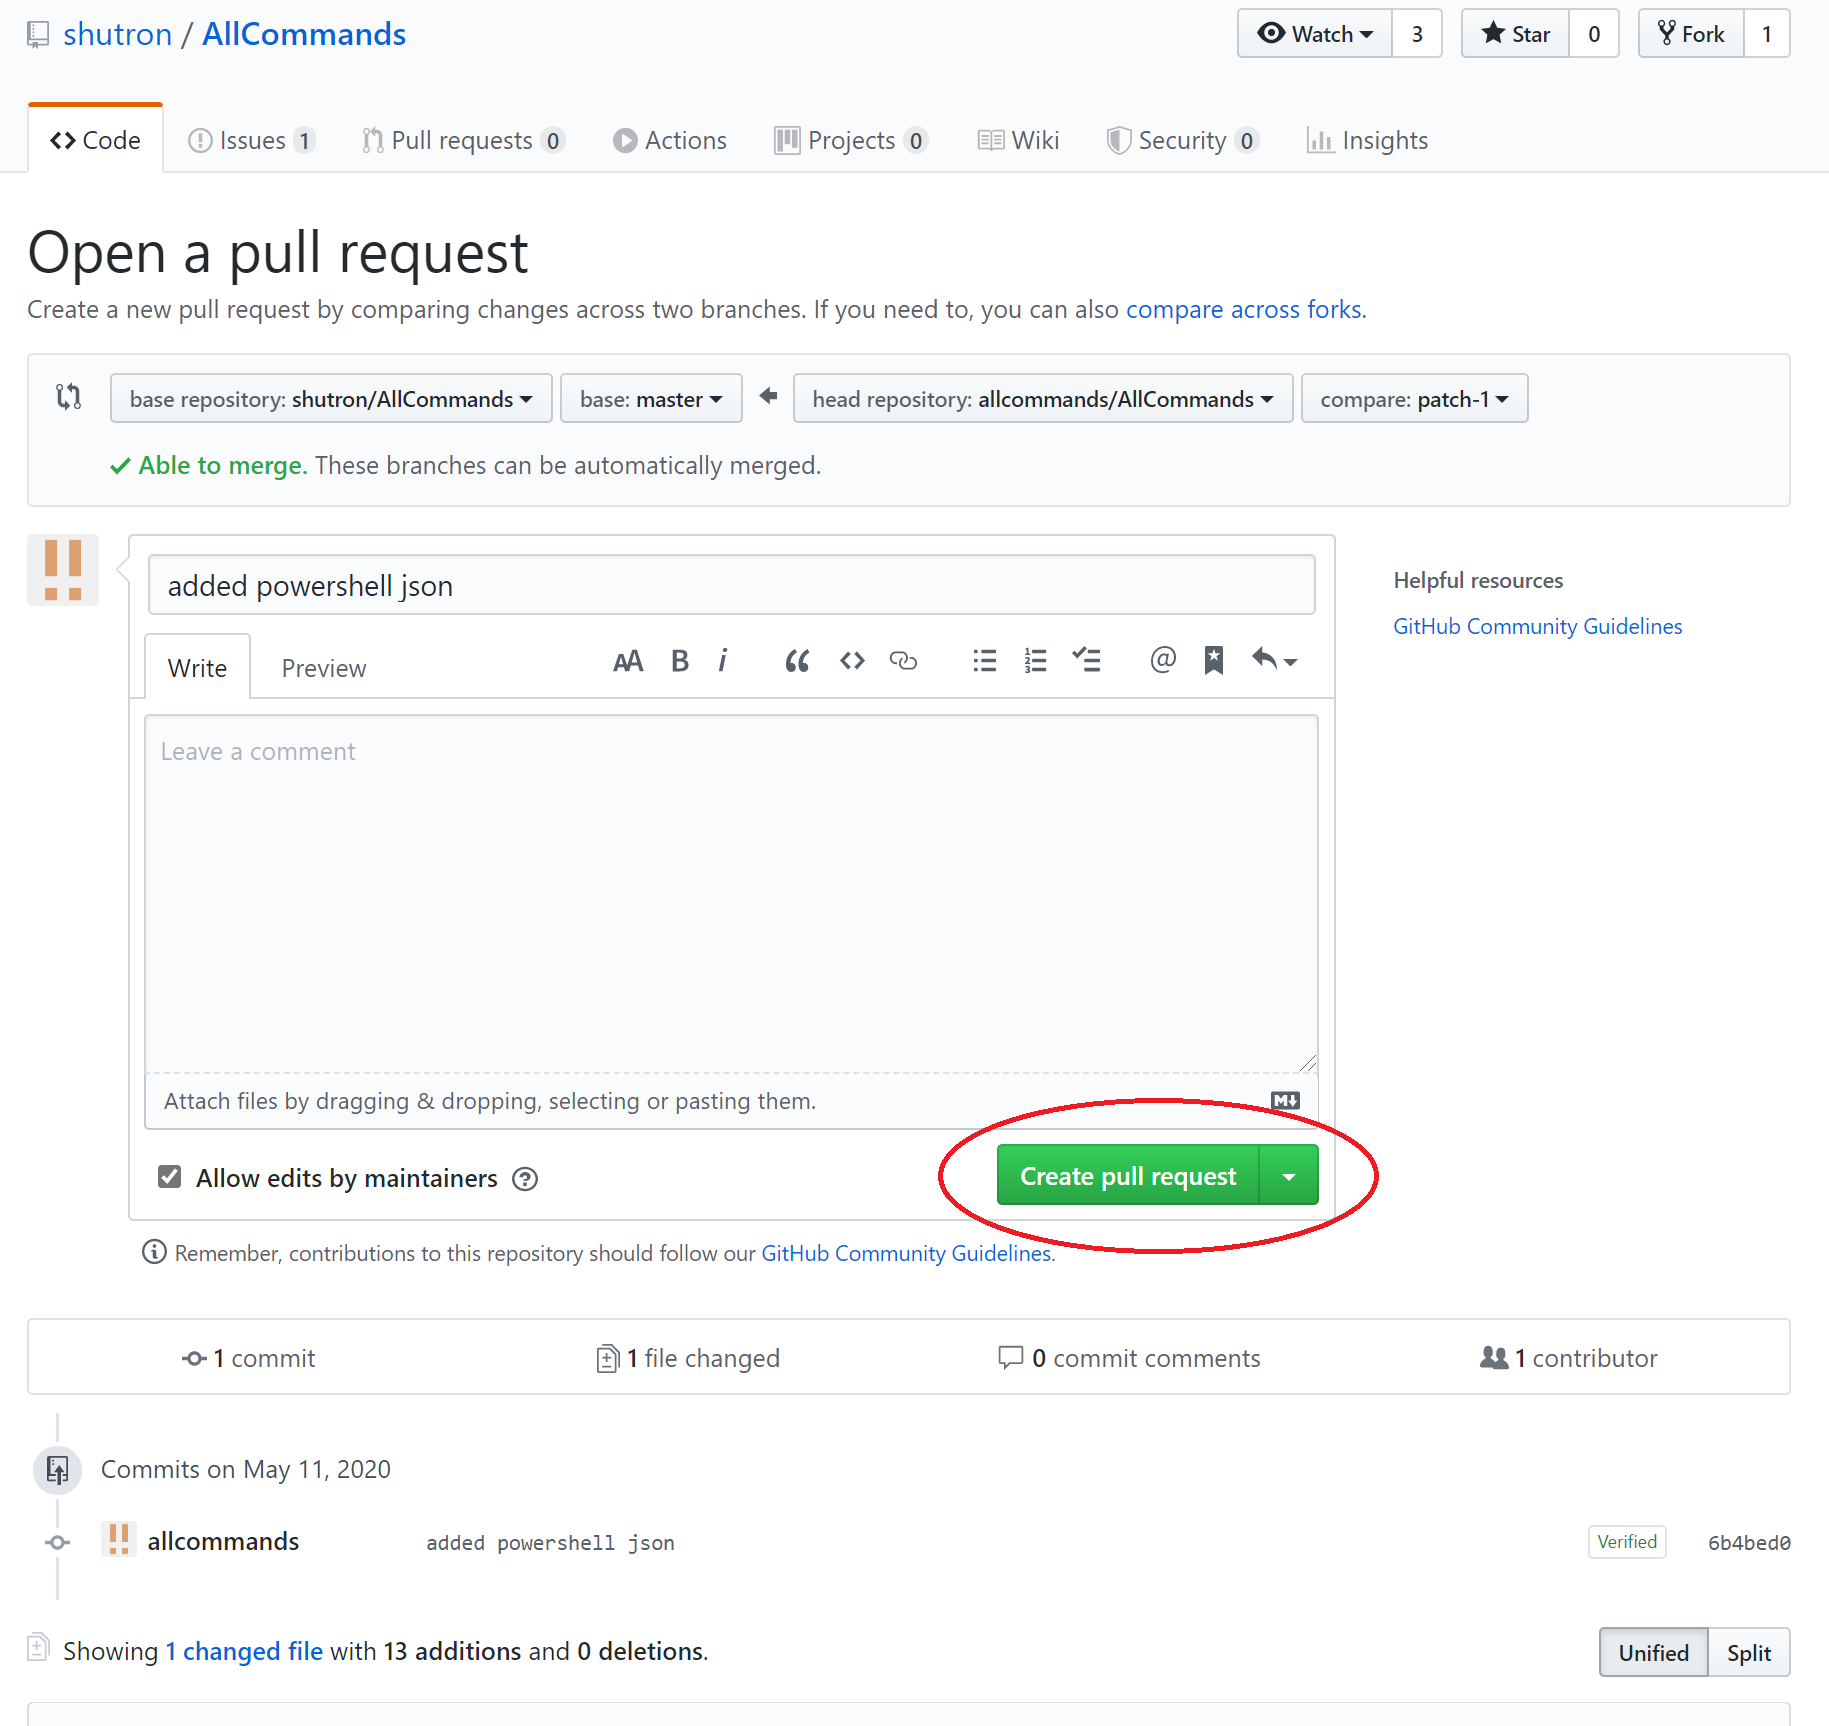This screenshot has height=1726, width=1829.
Task: Open the Pull requests tab
Action: point(463,140)
